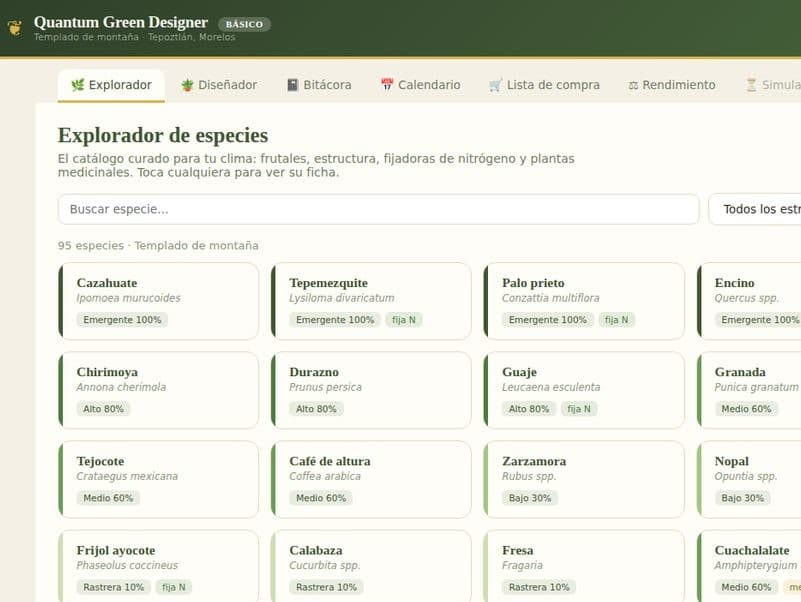Open the Calabaza species card
The height and width of the screenshot is (602, 801).
(x=371, y=566)
